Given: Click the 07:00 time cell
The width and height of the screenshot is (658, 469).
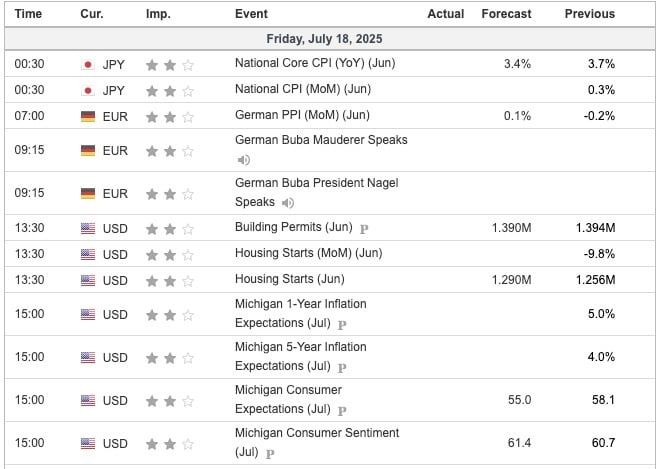Looking at the screenshot, I should (29, 116).
